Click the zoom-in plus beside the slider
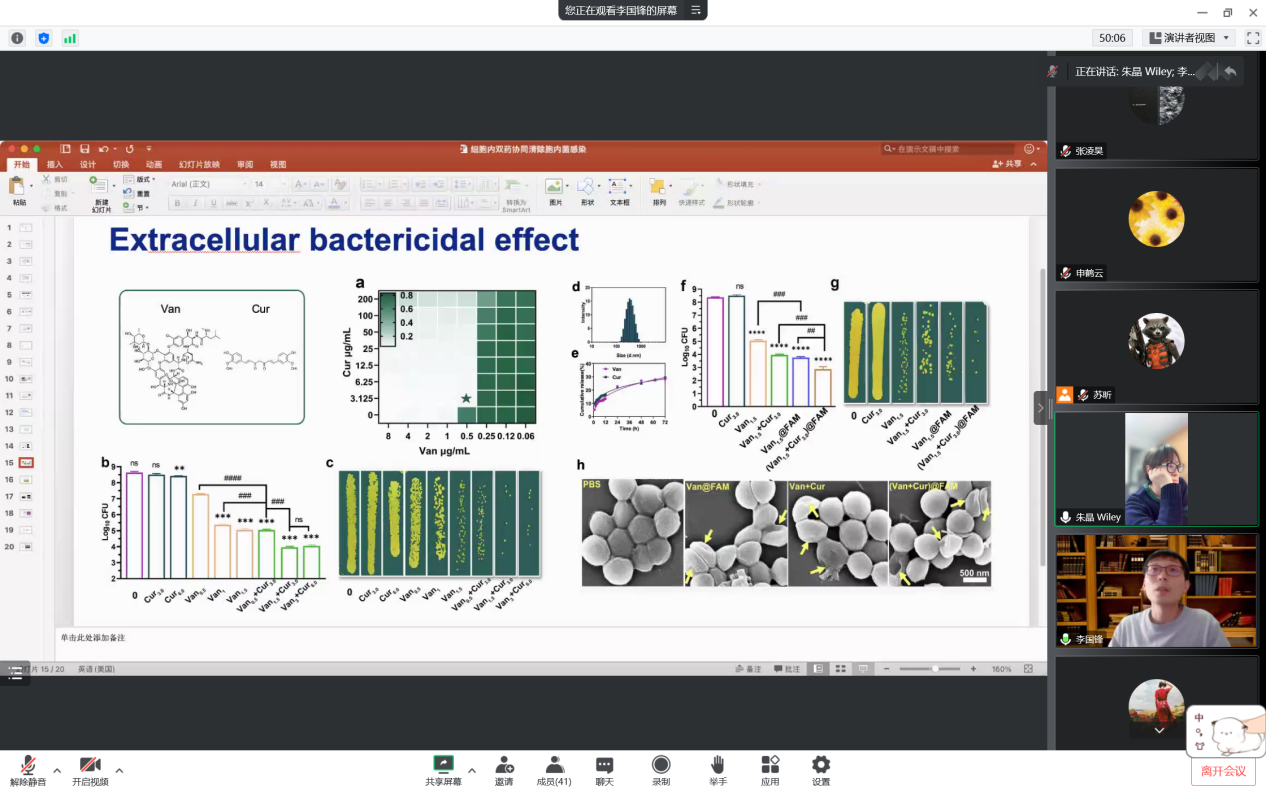Viewport: 1266px width, 791px height. 973,668
